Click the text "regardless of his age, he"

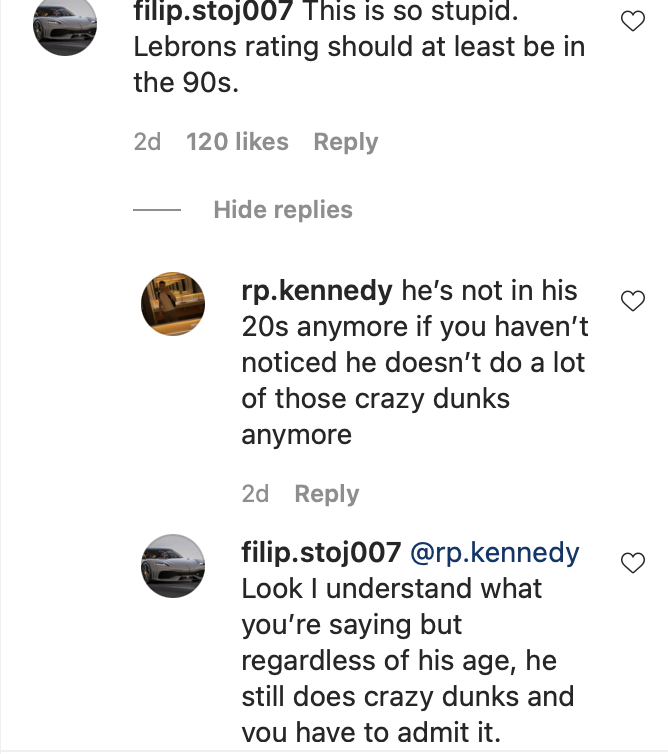point(399,661)
